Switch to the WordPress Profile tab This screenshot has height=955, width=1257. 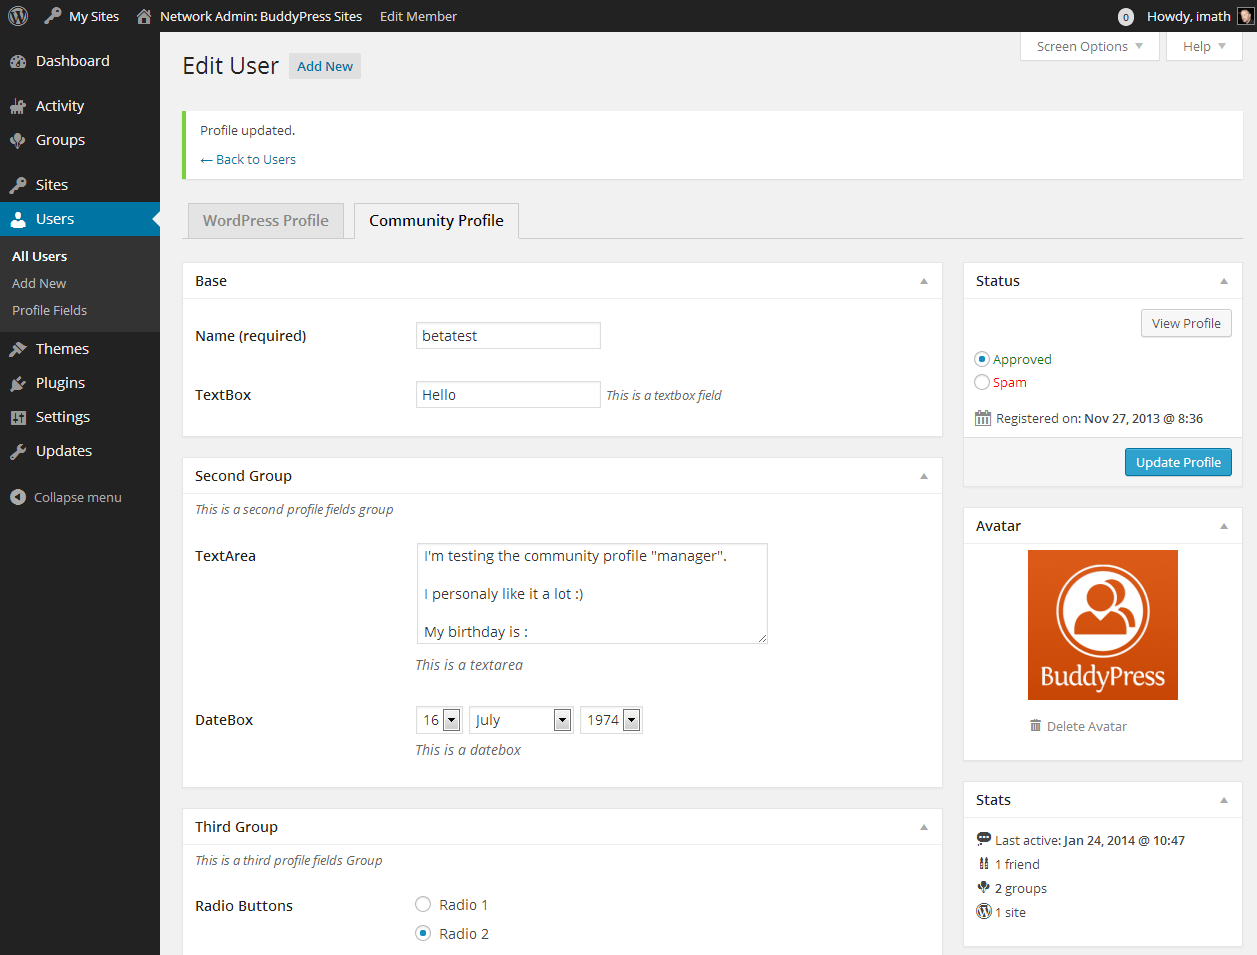pos(265,221)
